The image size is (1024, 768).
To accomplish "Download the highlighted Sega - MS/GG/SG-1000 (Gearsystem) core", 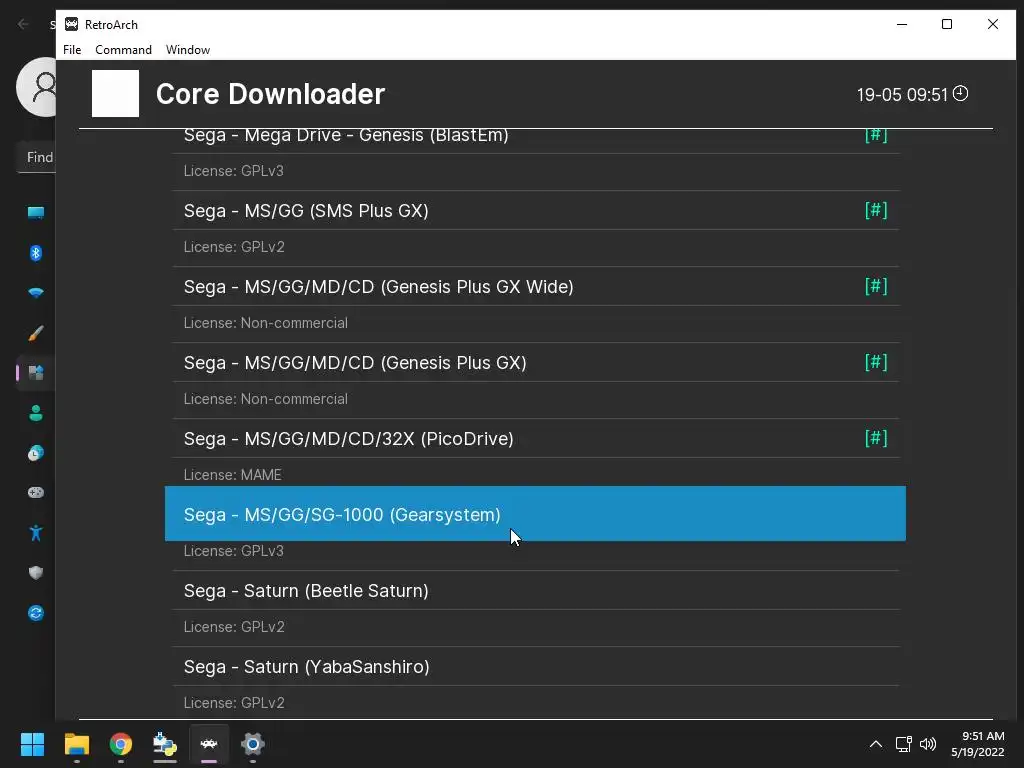I will [x=536, y=513].
